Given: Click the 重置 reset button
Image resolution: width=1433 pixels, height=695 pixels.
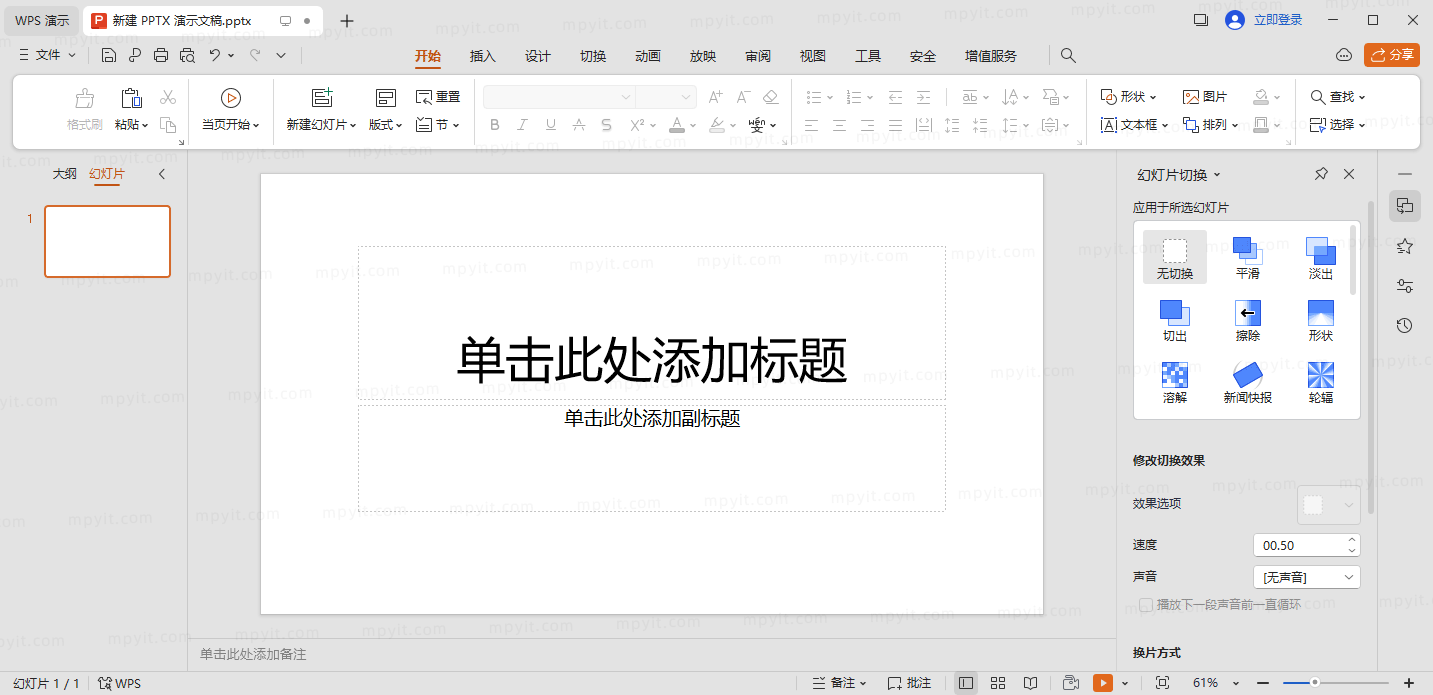Looking at the screenshot, I should click(x=438, y=97).
